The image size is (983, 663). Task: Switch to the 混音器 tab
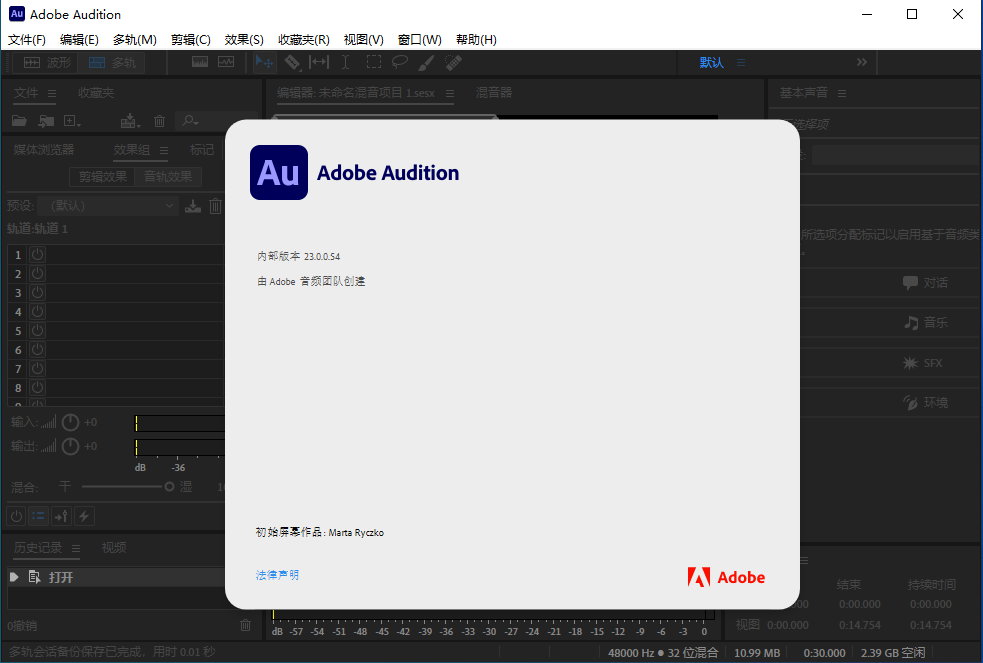[x=494, y=93]
